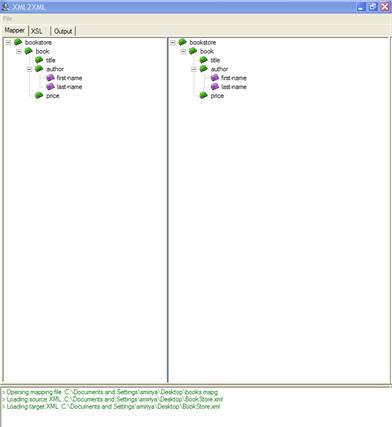Click the source book green node icon
This screenshot has height=427, width=392.
click(x=29, y=51)
